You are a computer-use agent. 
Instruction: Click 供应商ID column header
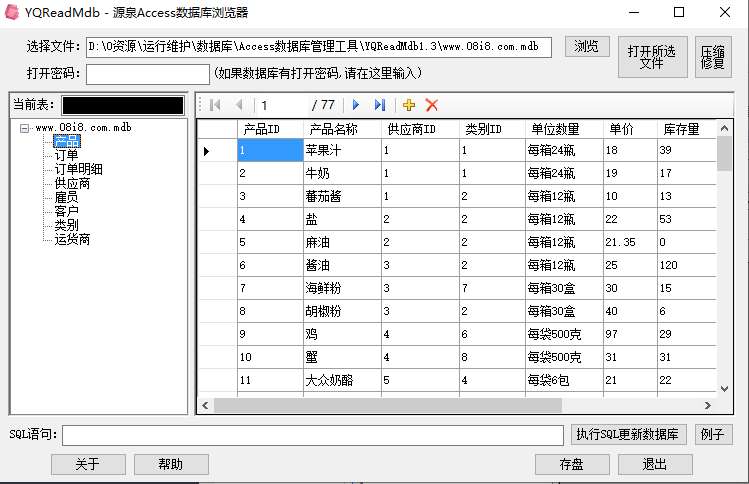tap(420, 129)
